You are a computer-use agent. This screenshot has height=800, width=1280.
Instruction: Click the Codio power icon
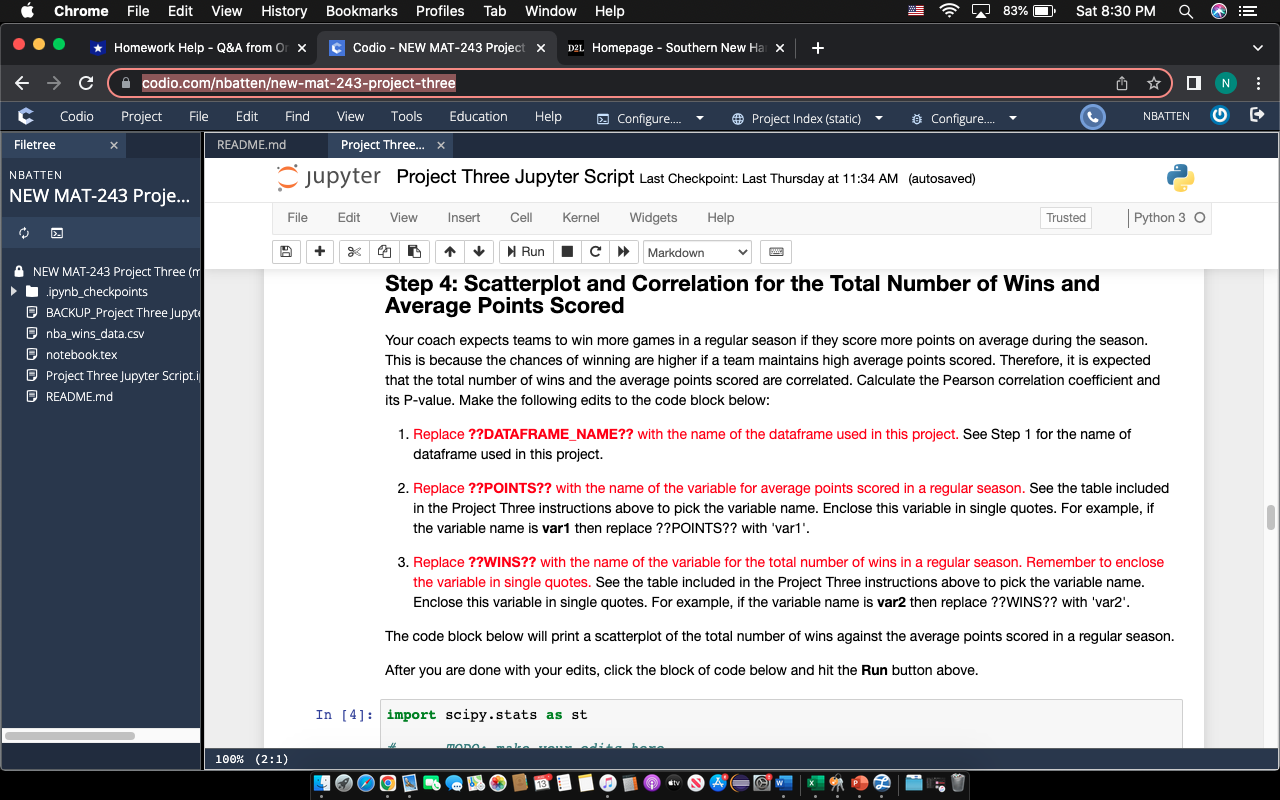(x=1220, y=116)
